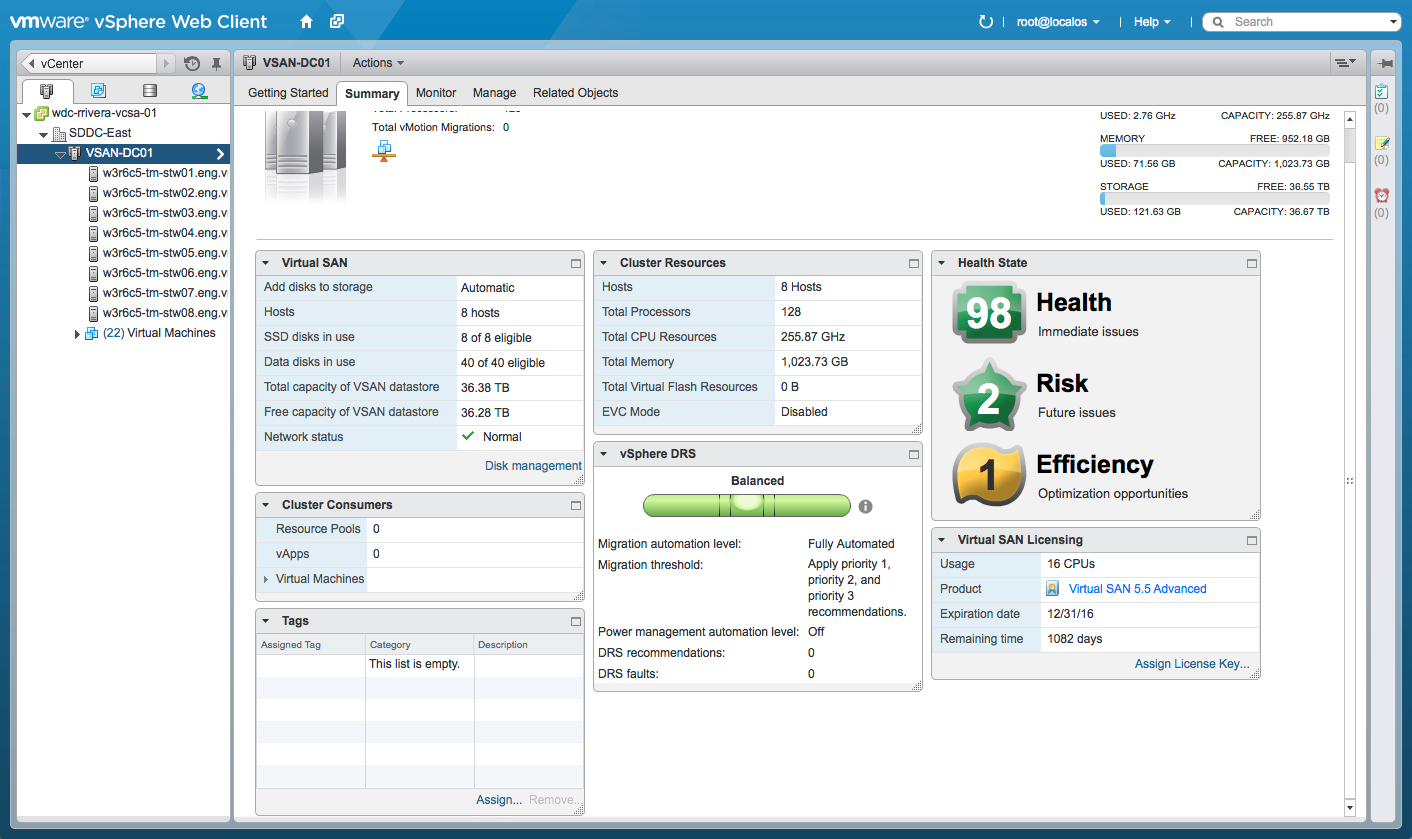Select the Summary tab
The height and width of the screenshot is (839, 1412).
(x=372, y=94)
